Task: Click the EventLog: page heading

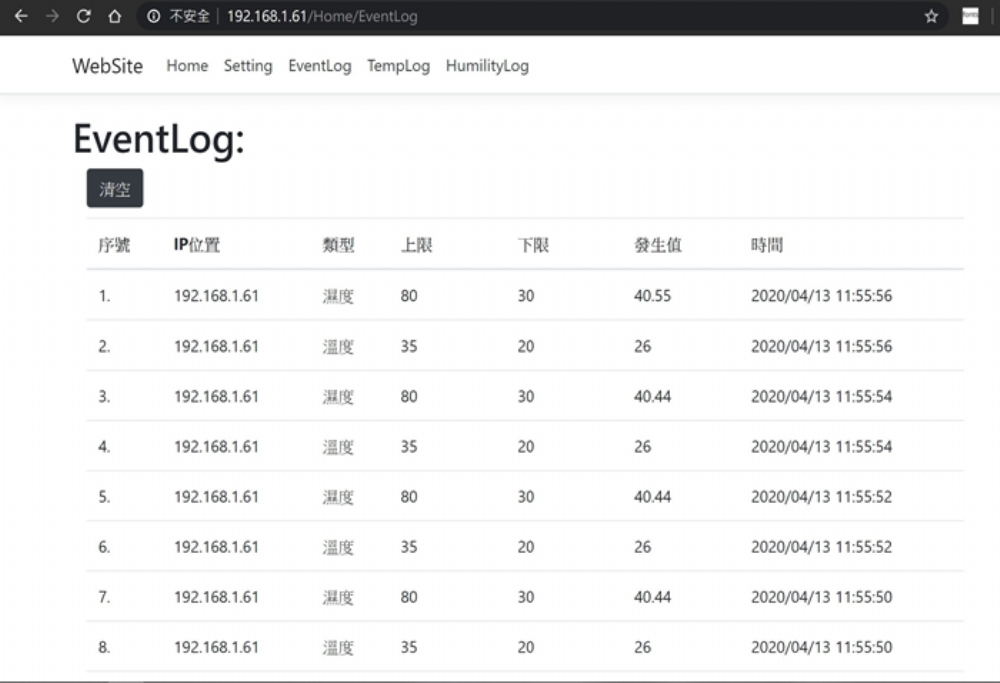Action: pos(159,139)
